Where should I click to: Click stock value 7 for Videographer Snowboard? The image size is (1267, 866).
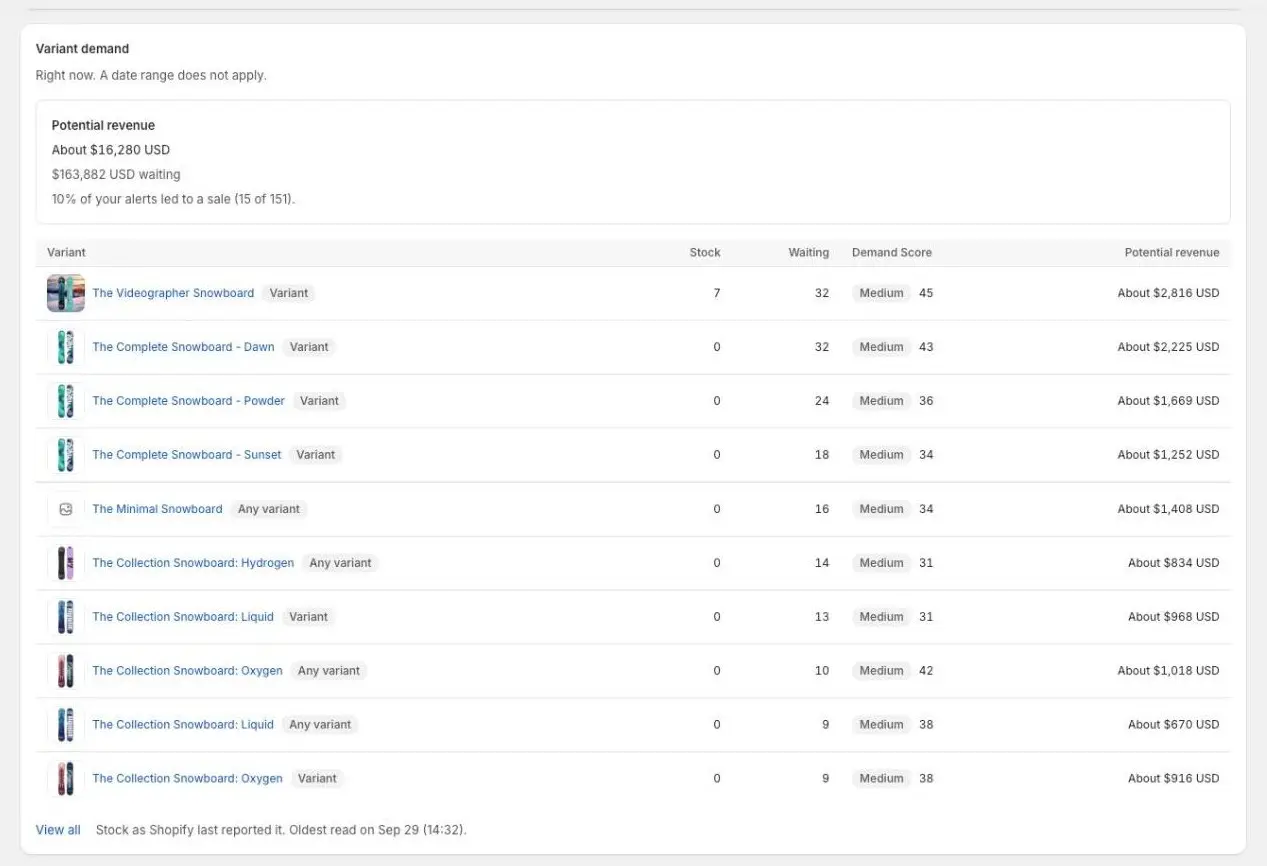[717, 293]
